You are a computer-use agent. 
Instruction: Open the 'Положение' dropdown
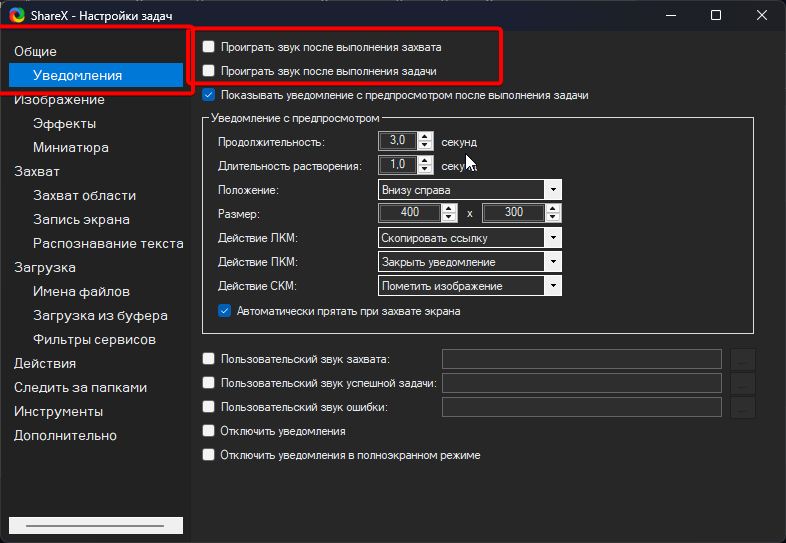(x=553, y=190)
